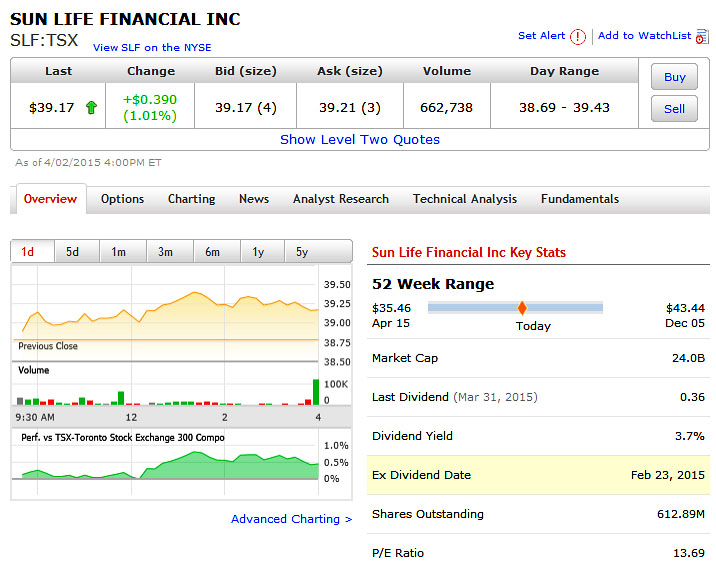This screenshot has height=571, width=716.
Task: Open the Charting tab
Action: tap(191, 199)
